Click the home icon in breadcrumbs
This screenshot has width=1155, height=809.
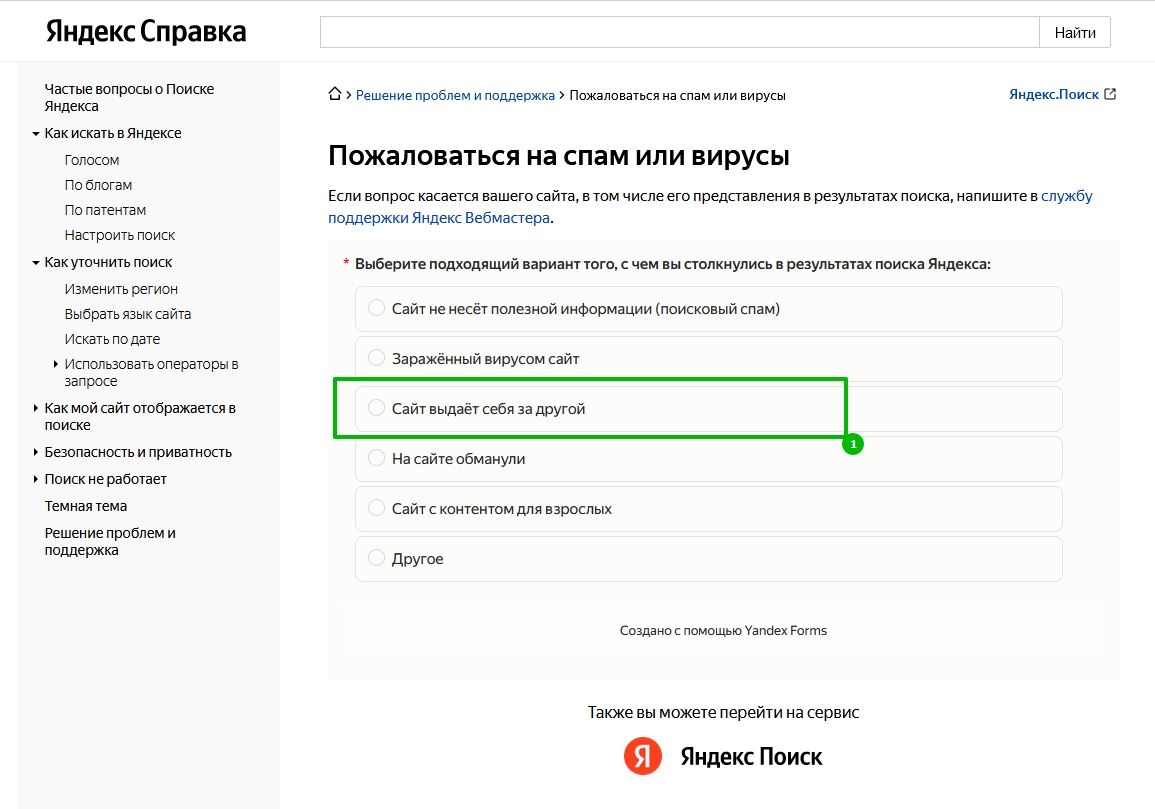pos(335,95)
